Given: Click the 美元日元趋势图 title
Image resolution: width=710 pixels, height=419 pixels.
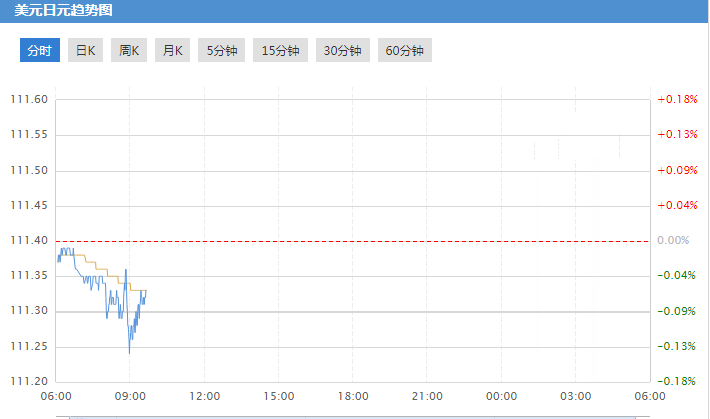Looking at the screenshot, I should (63, 11).
